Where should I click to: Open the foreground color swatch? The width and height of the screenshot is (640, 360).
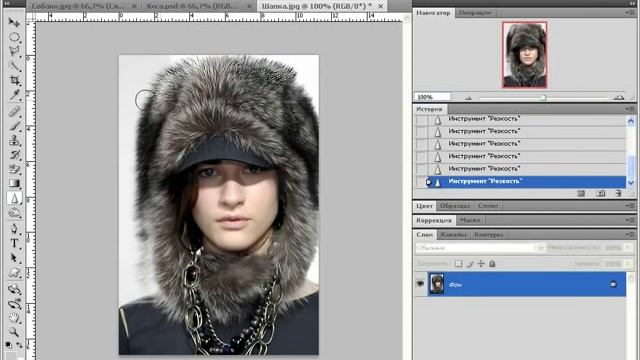click(11, 356)
